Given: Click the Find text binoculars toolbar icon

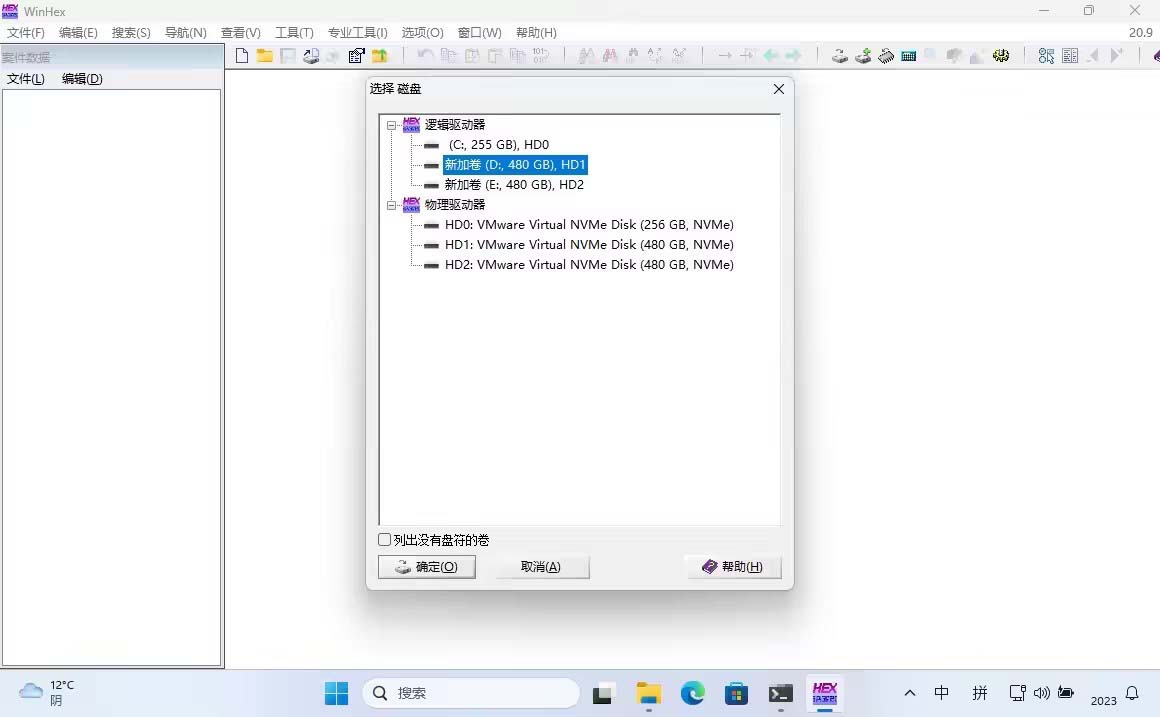Looking at the screenshot, I should pos(586,55).
